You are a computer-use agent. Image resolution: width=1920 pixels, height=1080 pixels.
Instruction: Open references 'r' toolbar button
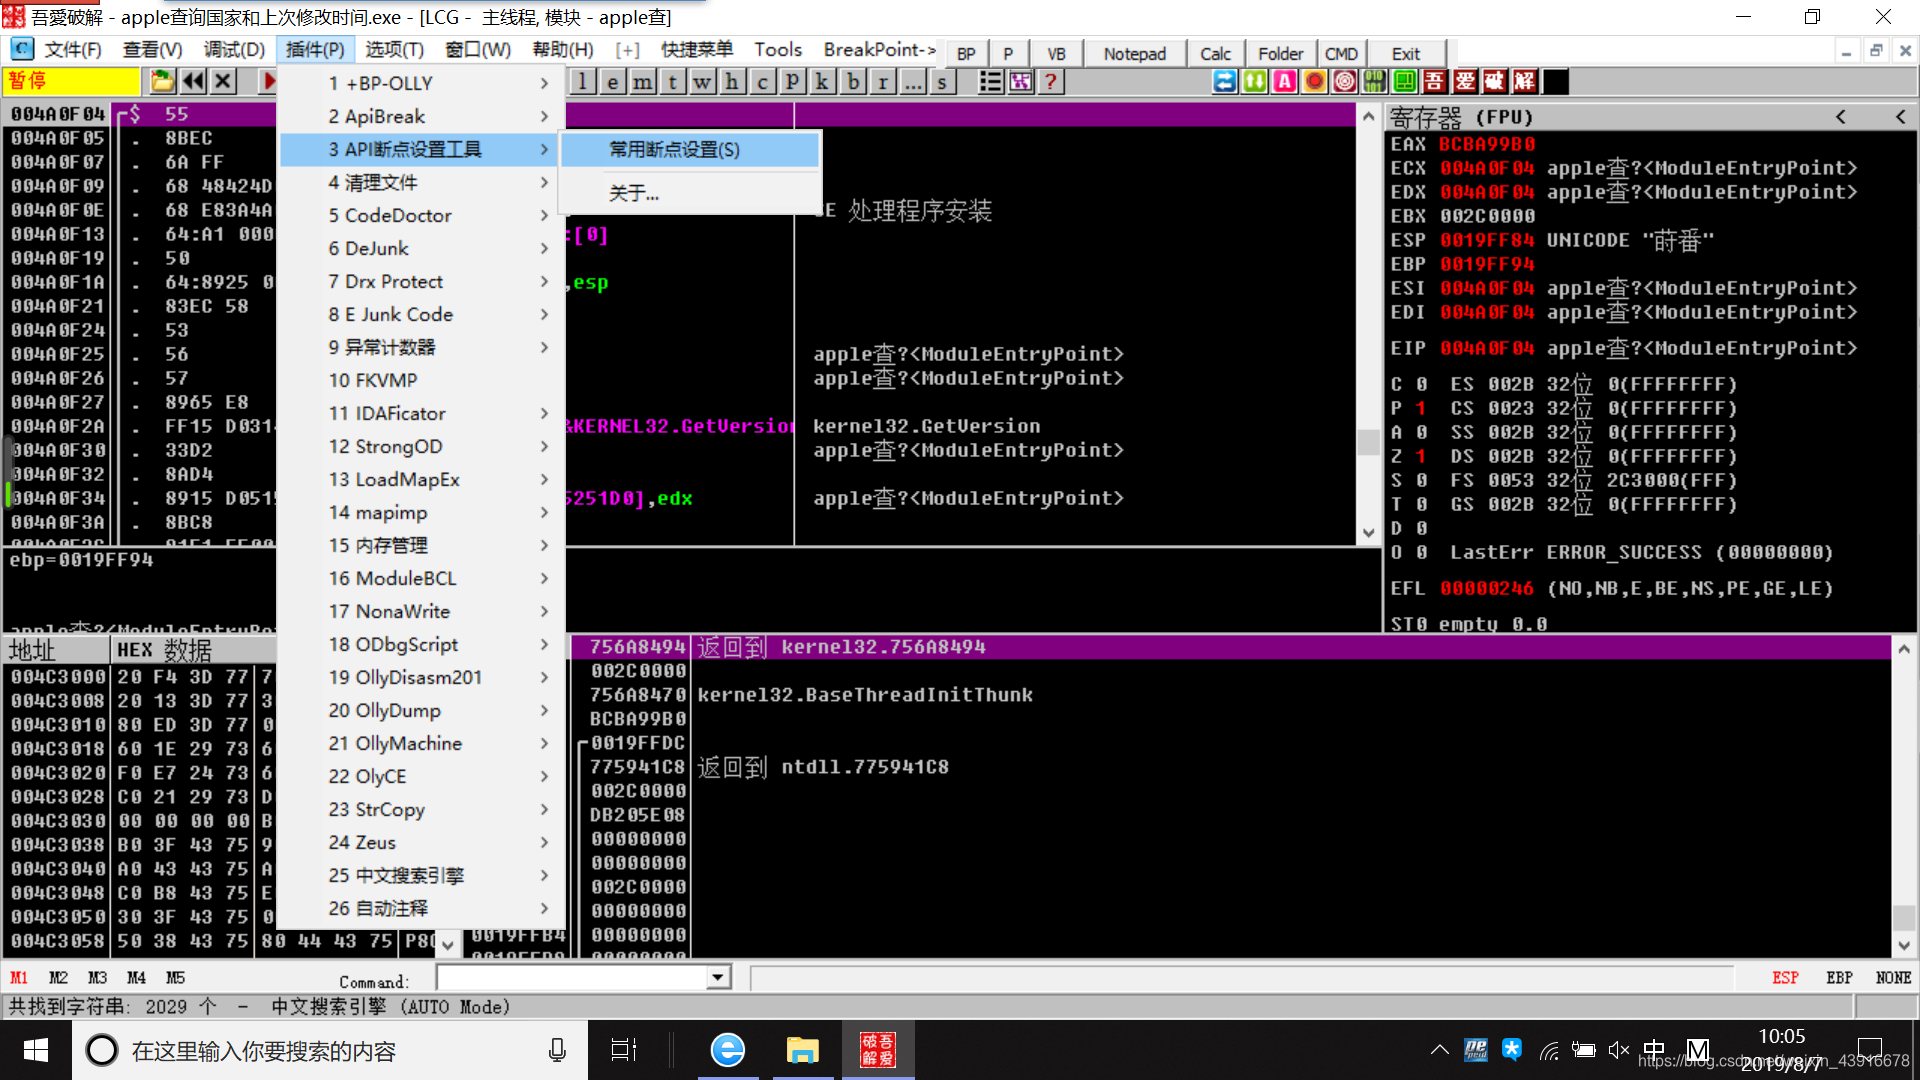[x=883, y=82]
